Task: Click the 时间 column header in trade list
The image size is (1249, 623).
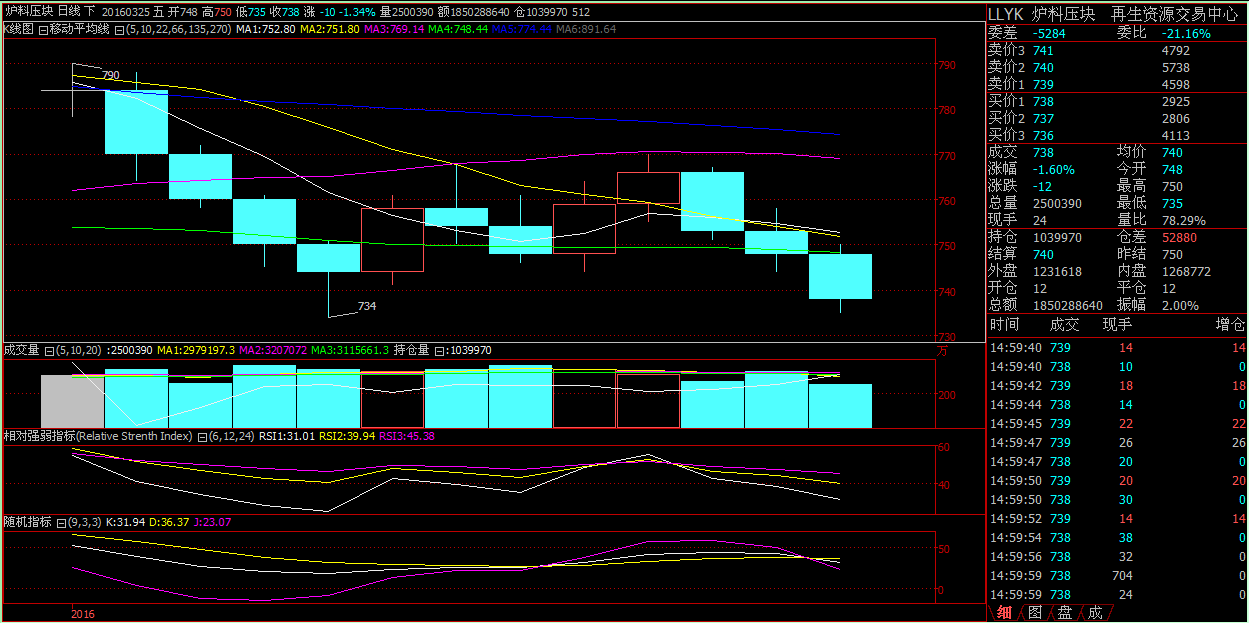Action: point(1004,324)
